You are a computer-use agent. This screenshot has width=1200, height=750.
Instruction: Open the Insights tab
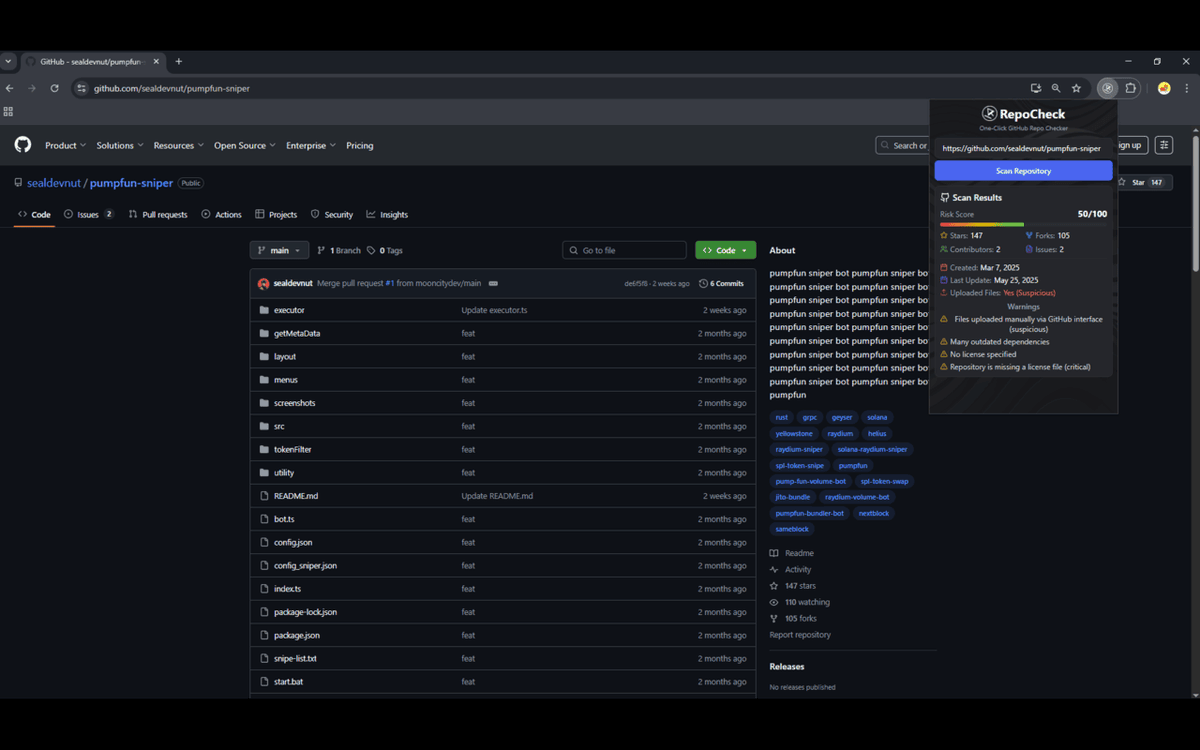(x=387, y=214)
